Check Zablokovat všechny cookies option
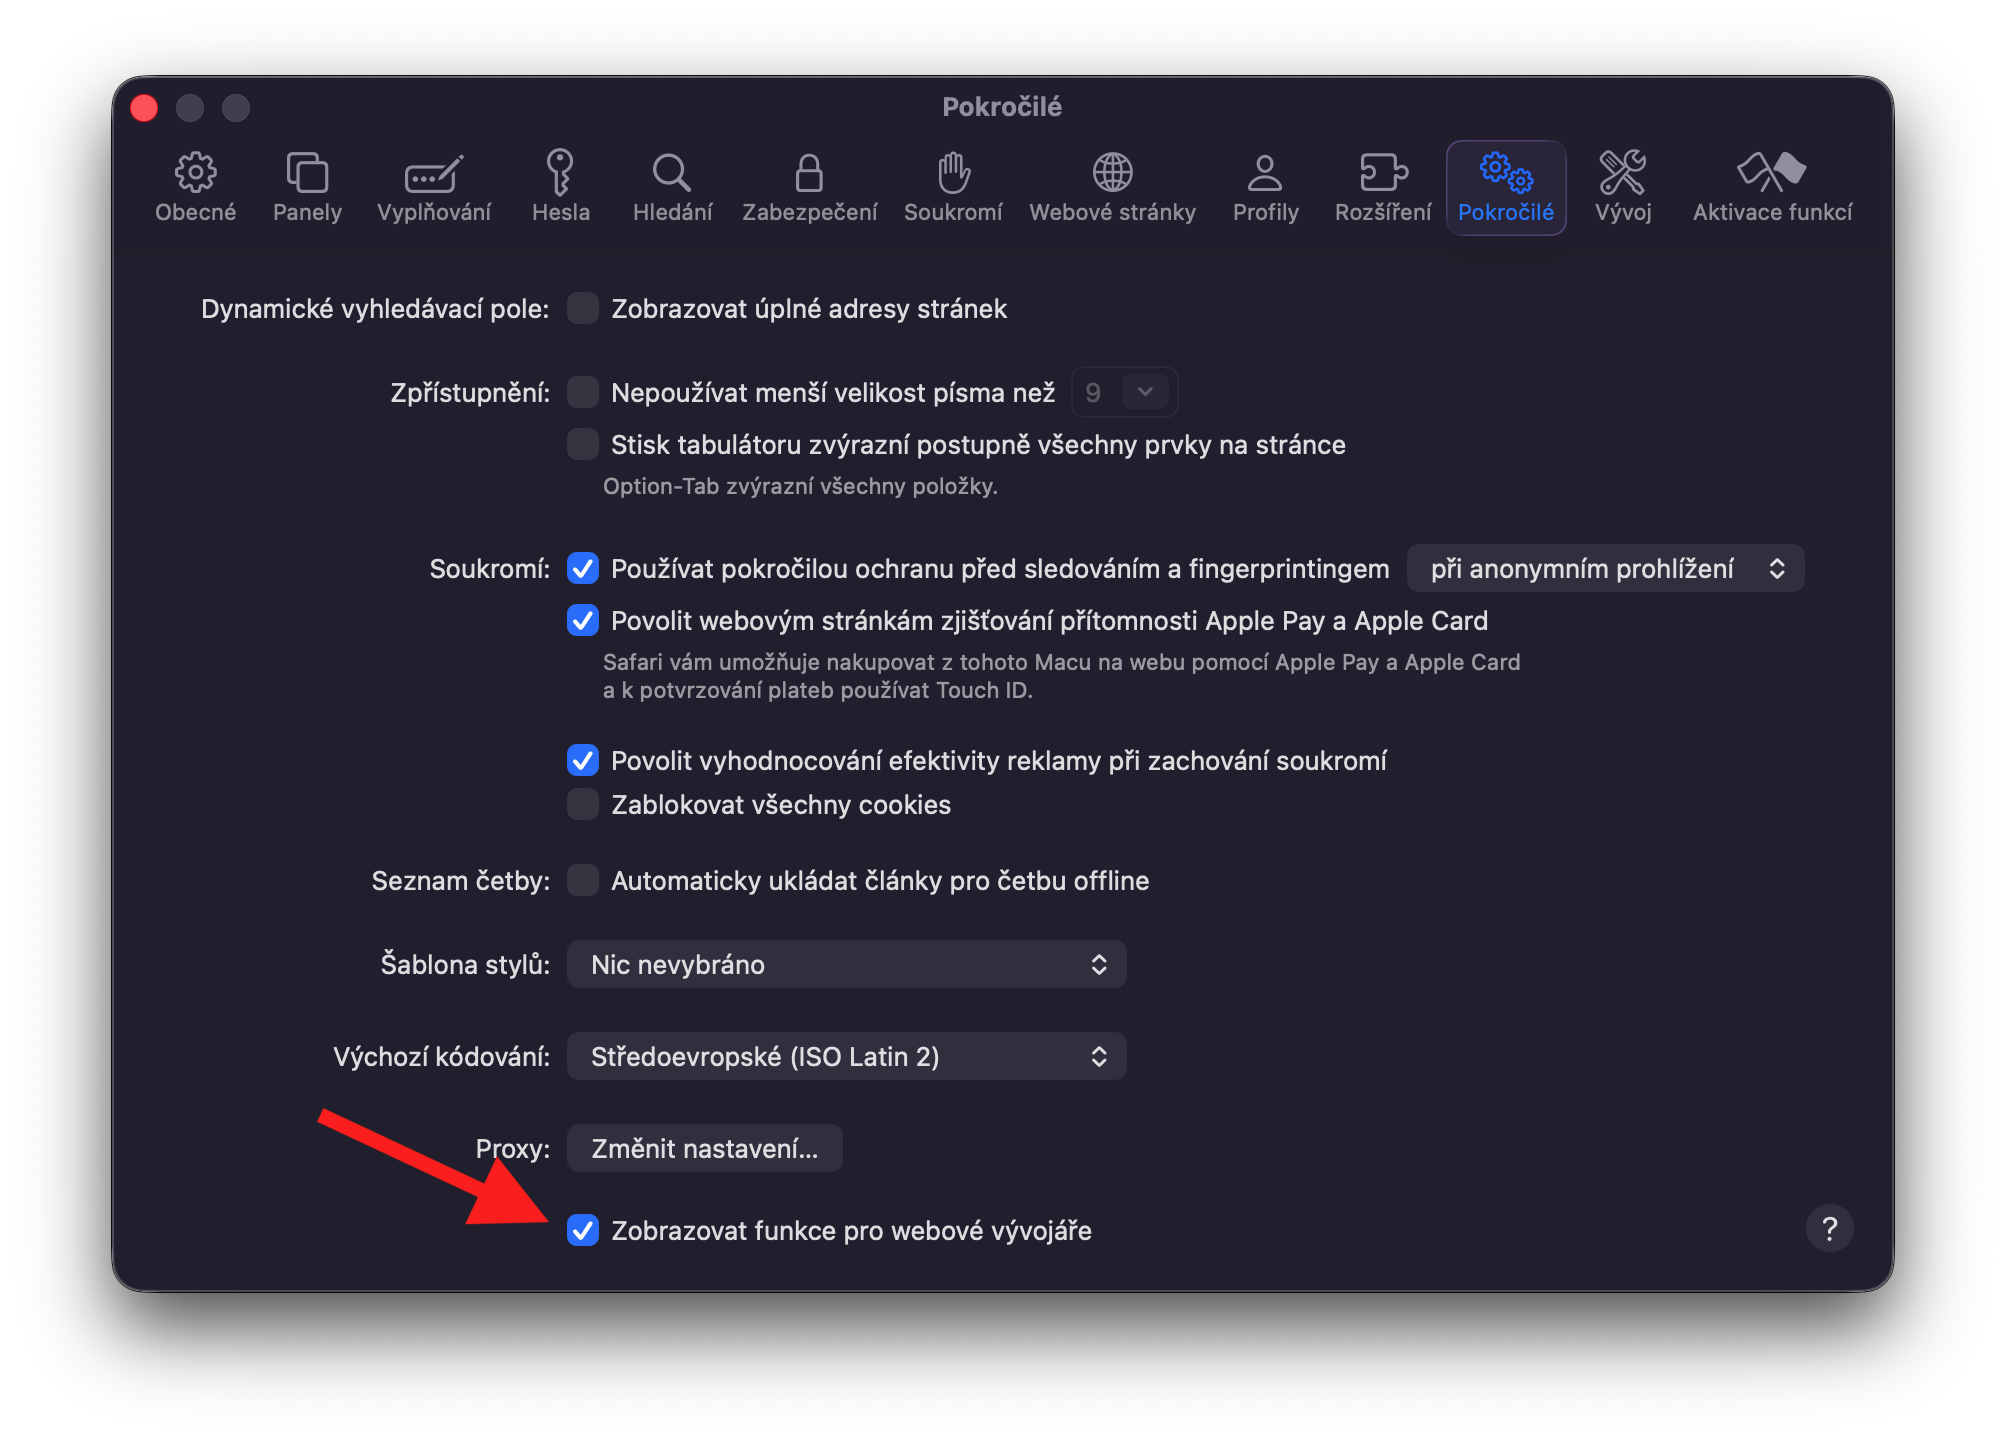2006x1440 pixels. point(583,804)
